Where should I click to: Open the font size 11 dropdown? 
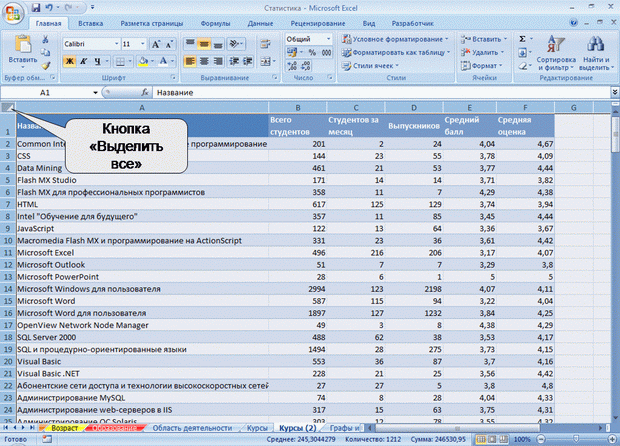[x=143, y=44]
